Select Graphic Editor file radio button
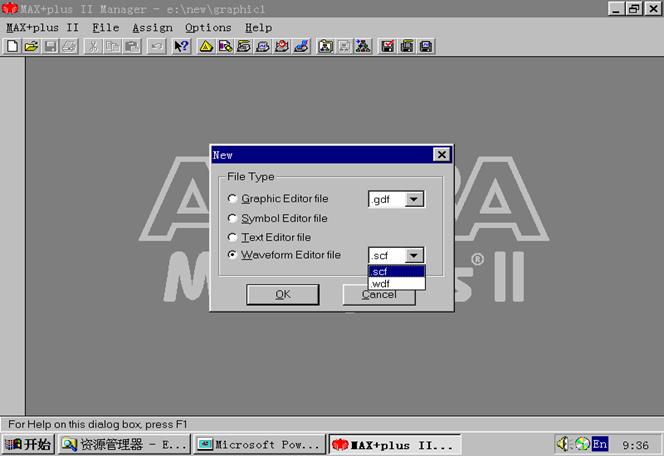Viewport: 664px width, 456px height. [x=232, y=198]
